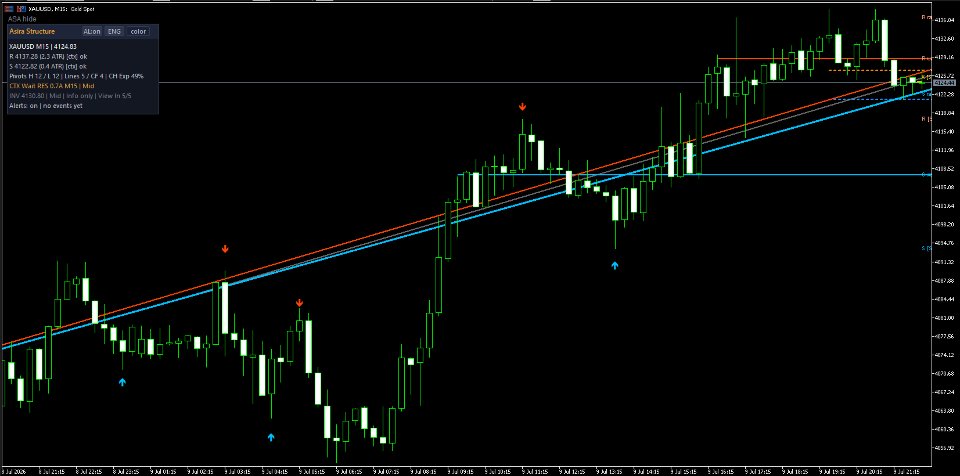The image size is (960, 476).
Task: Select the red down arrow above the midday swing high
Action: [x=522, y=107]
